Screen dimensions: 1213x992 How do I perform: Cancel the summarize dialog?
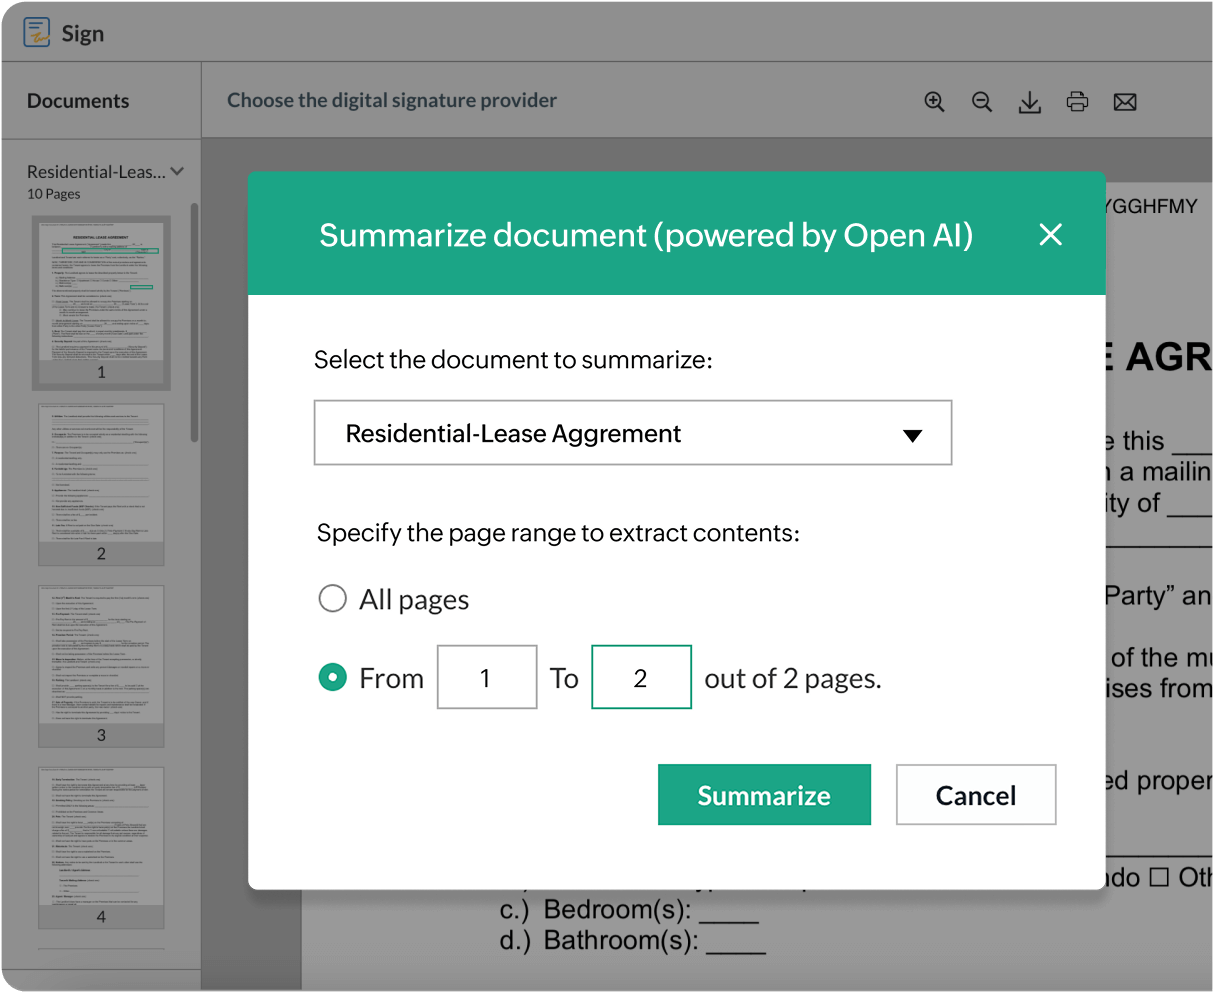976,795
